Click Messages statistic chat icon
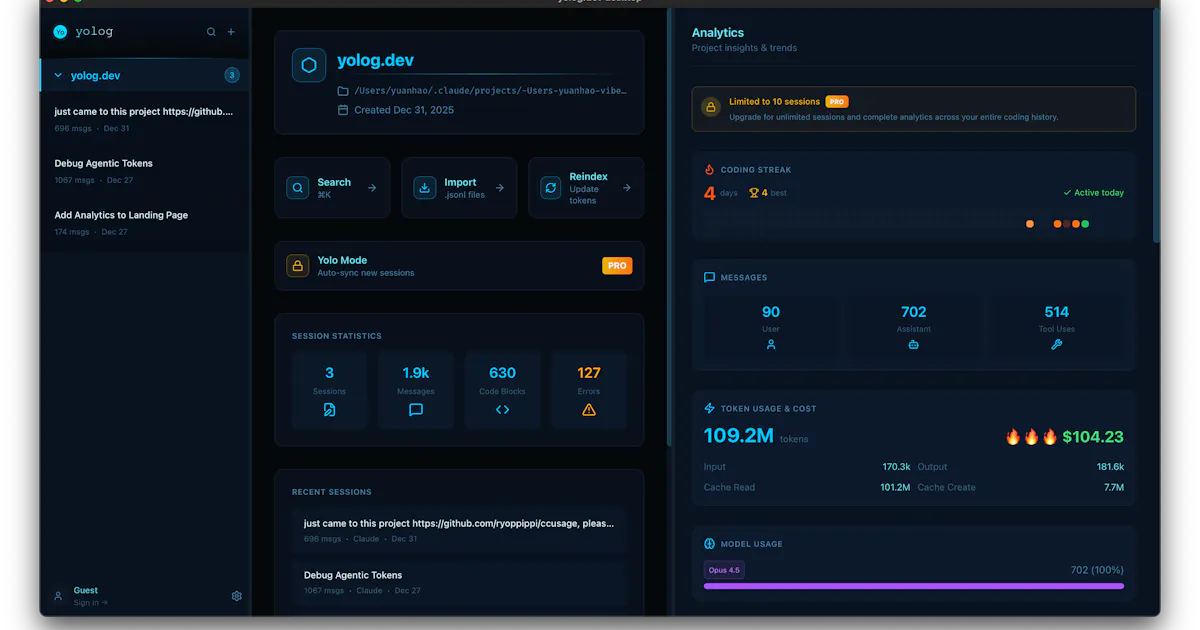 pos(416,410)
